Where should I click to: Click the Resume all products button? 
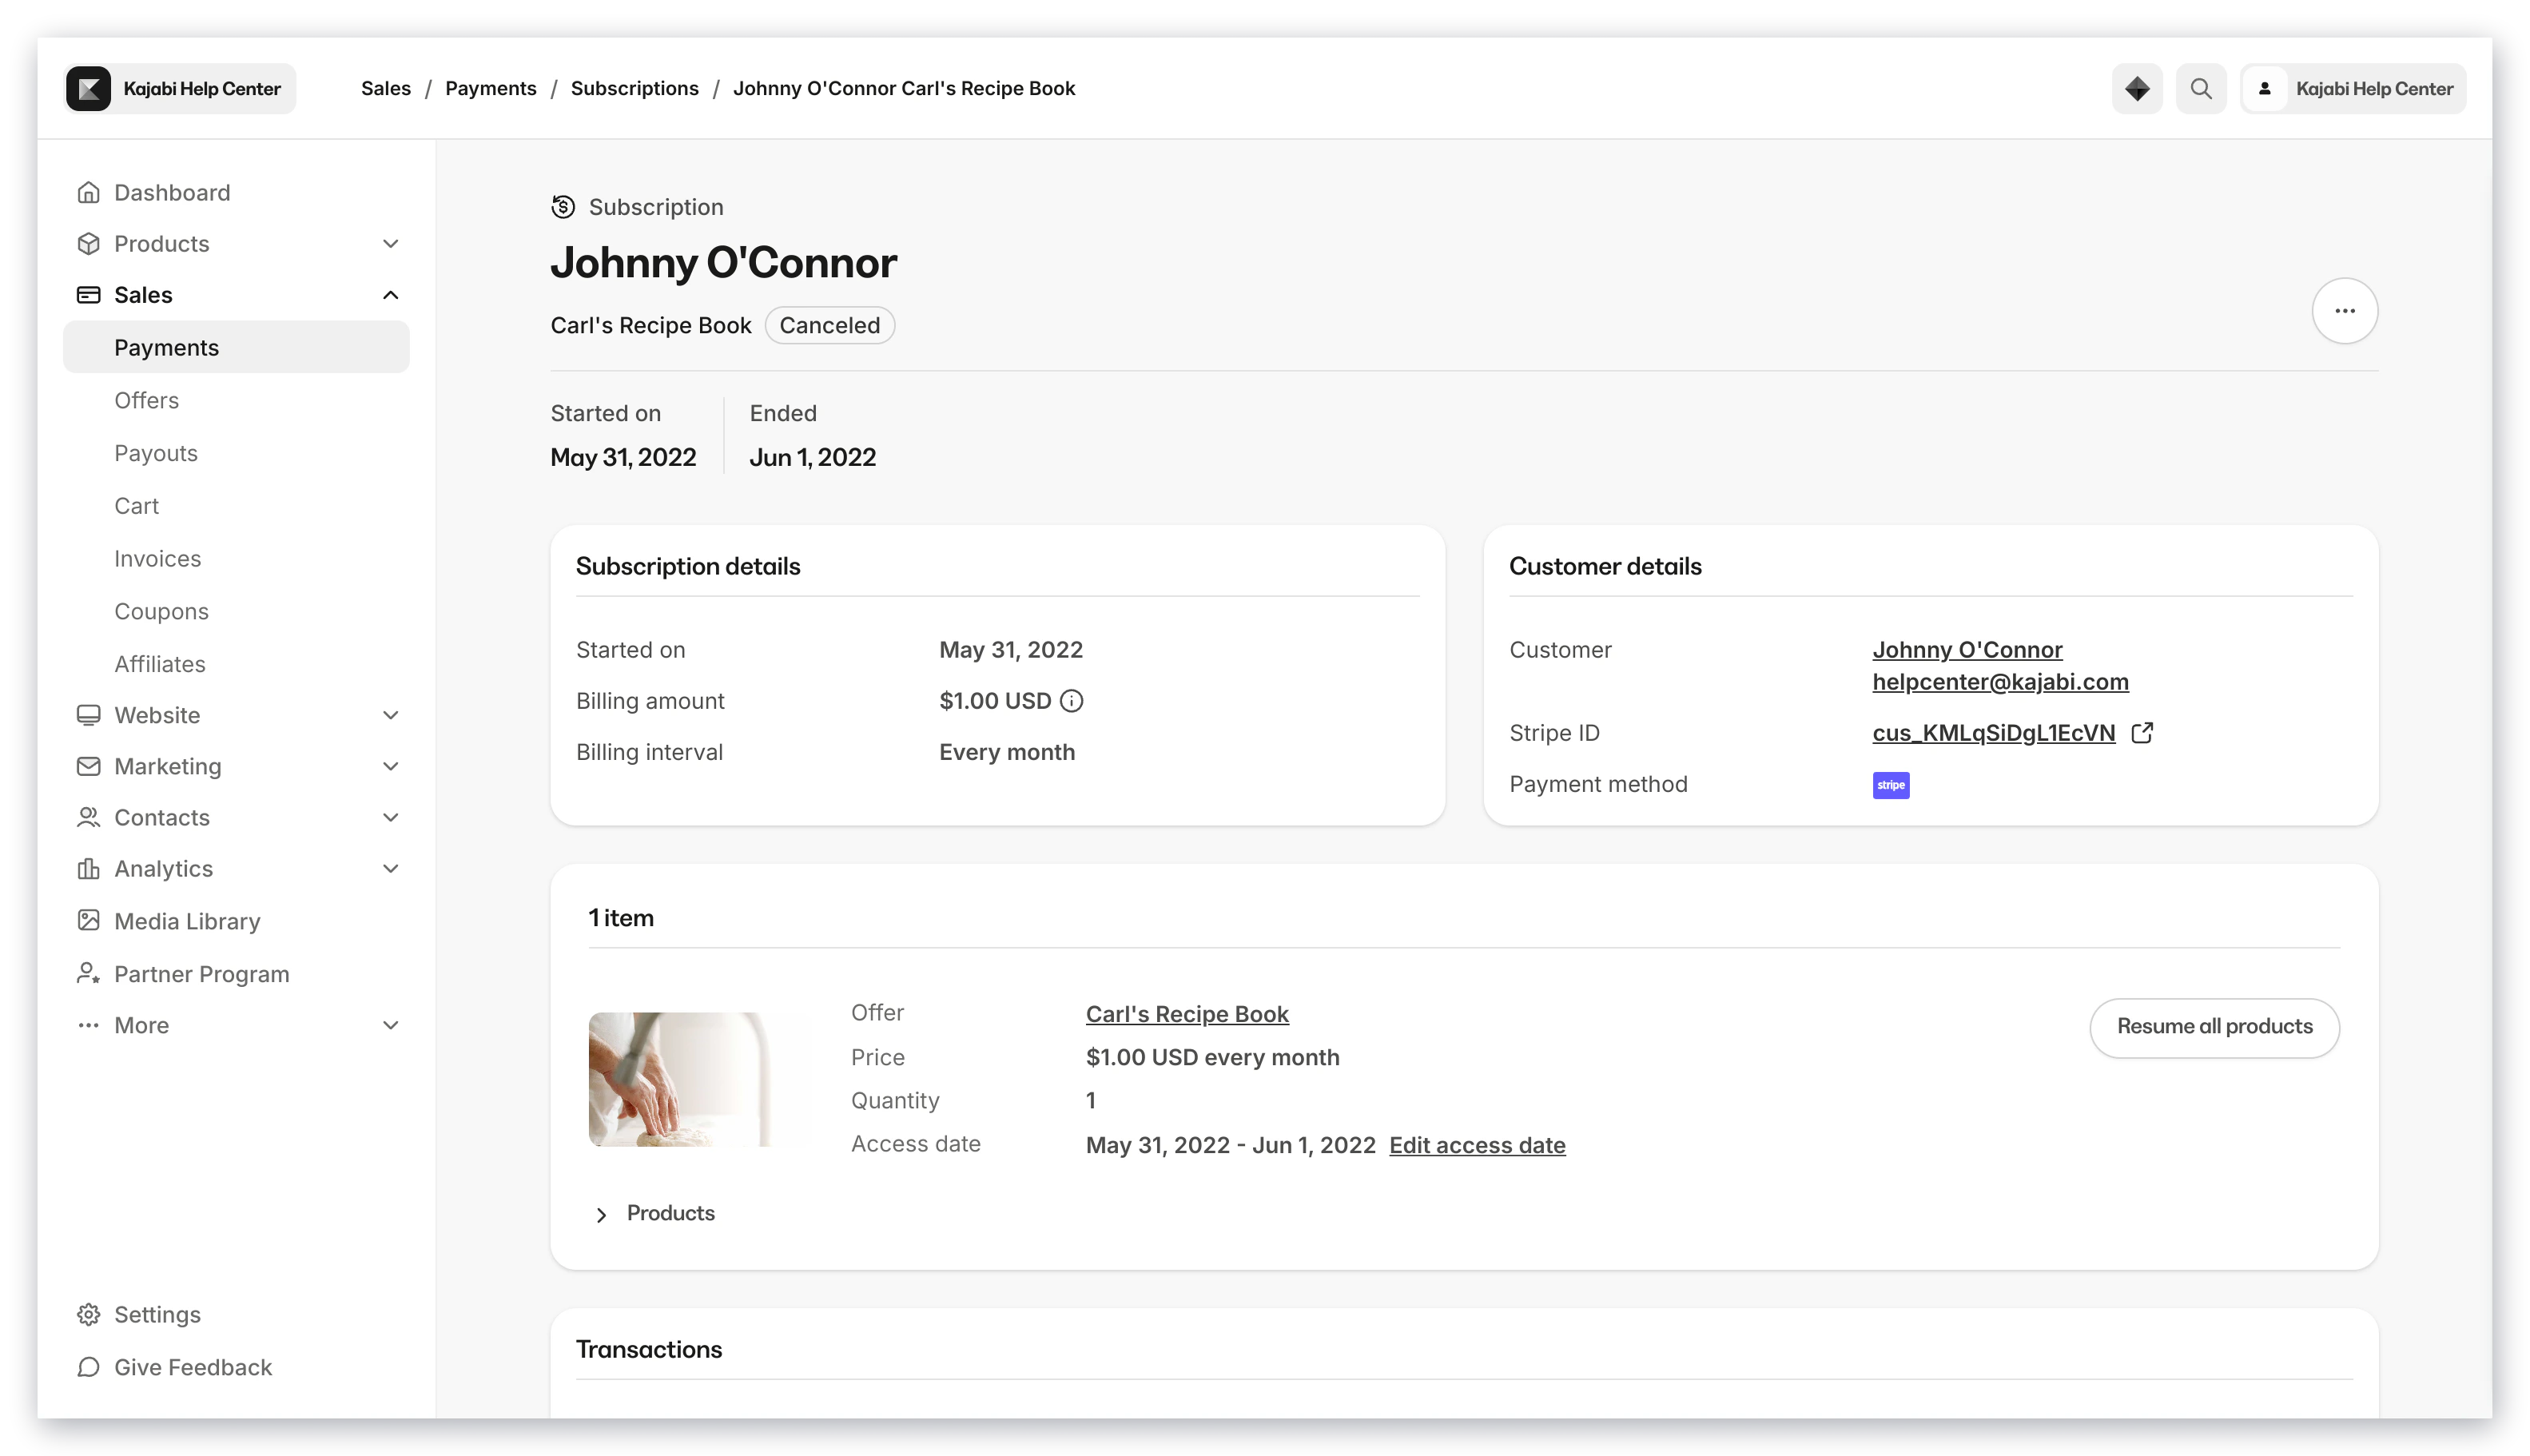pos(2214,1027)
